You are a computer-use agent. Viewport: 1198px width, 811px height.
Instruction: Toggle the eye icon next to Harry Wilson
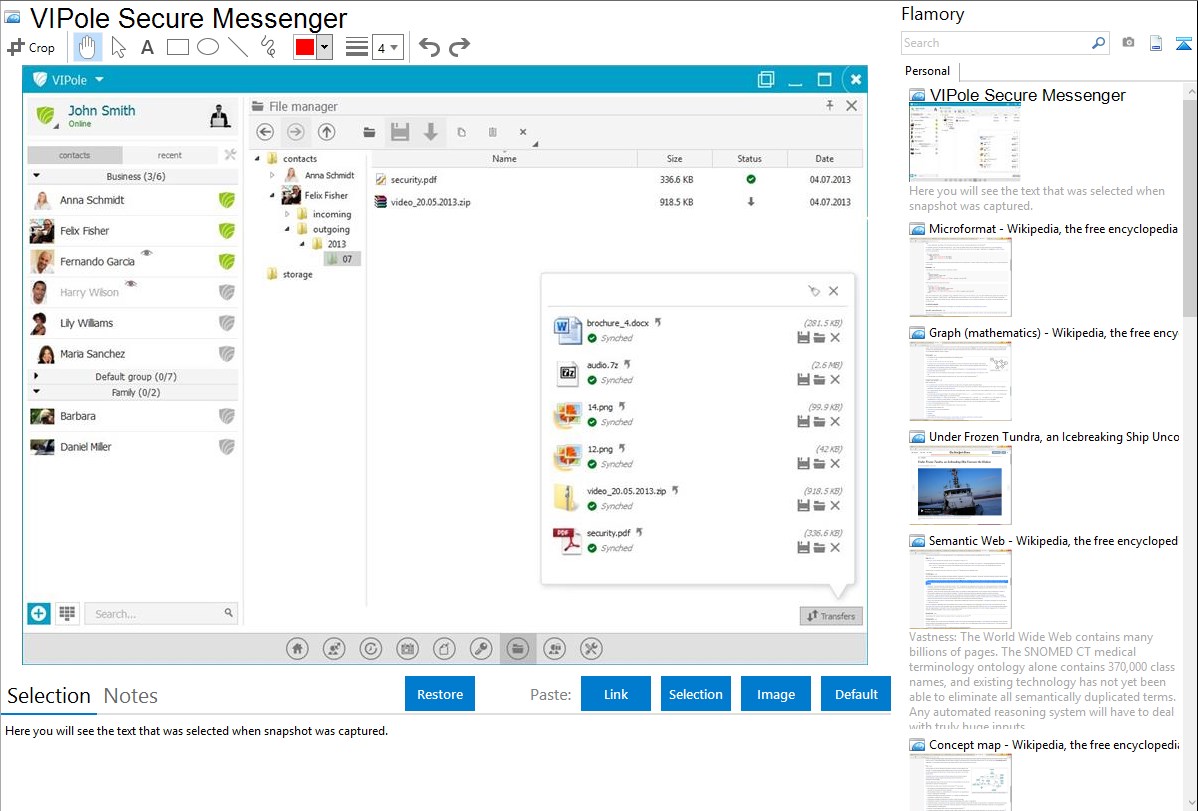[x=131, y=284]
